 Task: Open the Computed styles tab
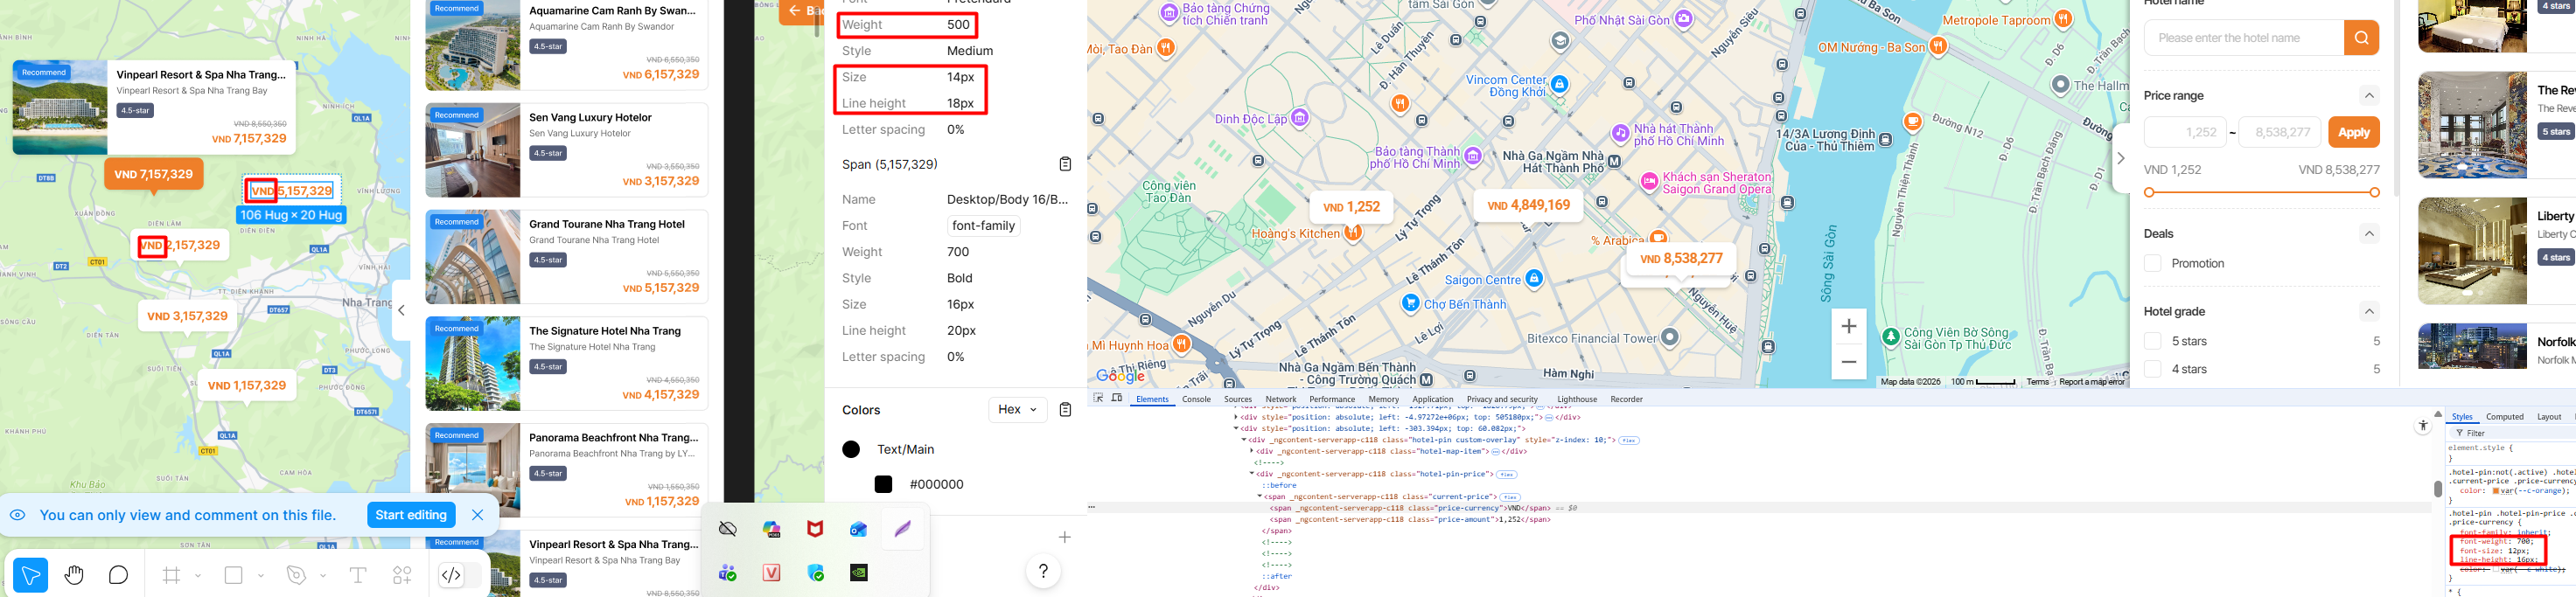tap(2504, 417)
